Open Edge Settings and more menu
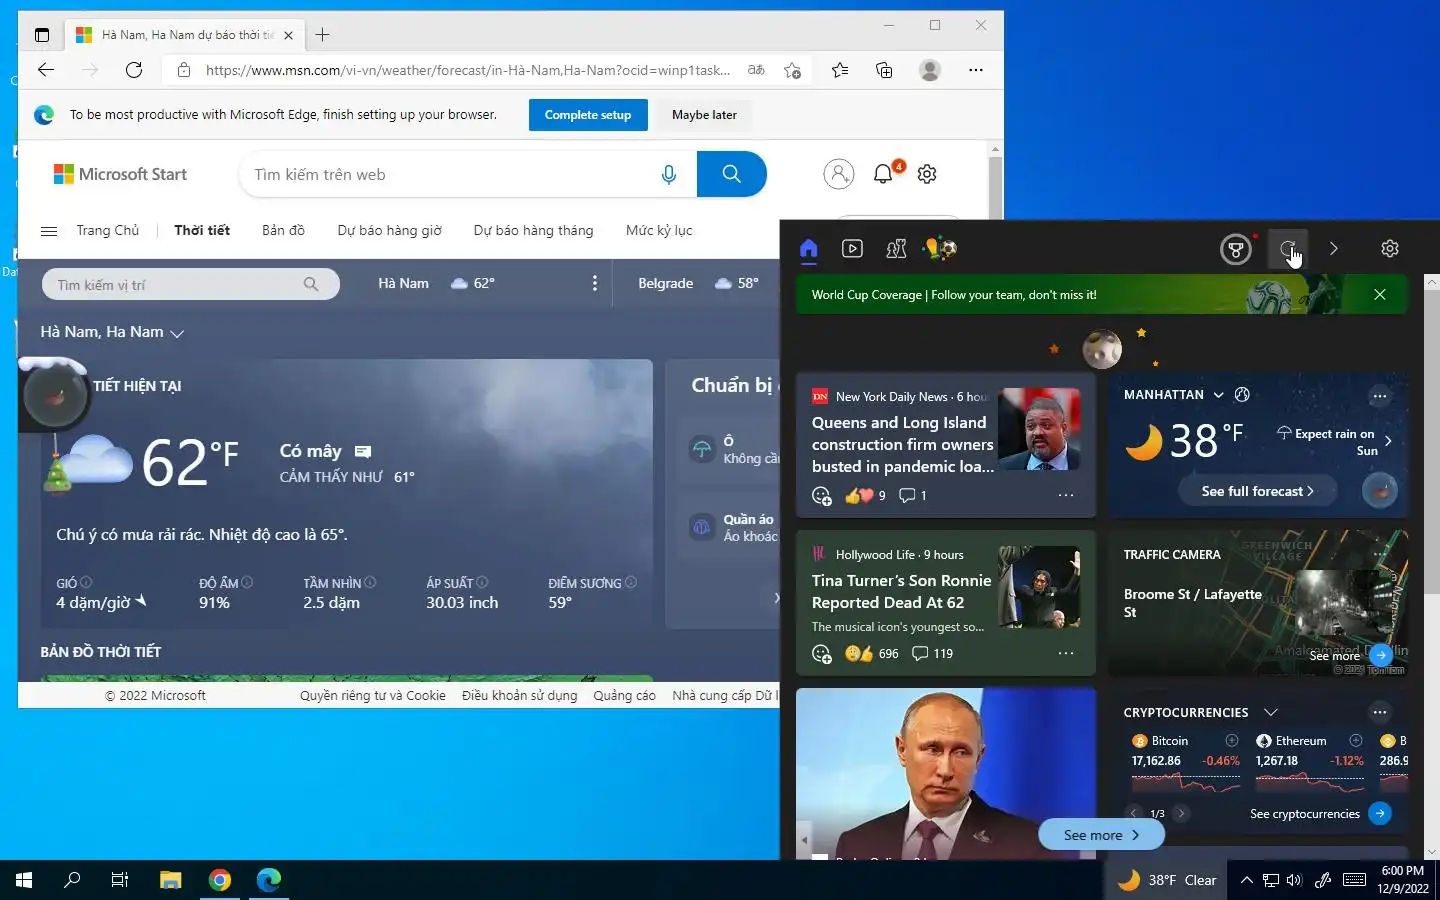Viewport: 1440px width, 900px height. pyautogui.click(x=976, y=70)
